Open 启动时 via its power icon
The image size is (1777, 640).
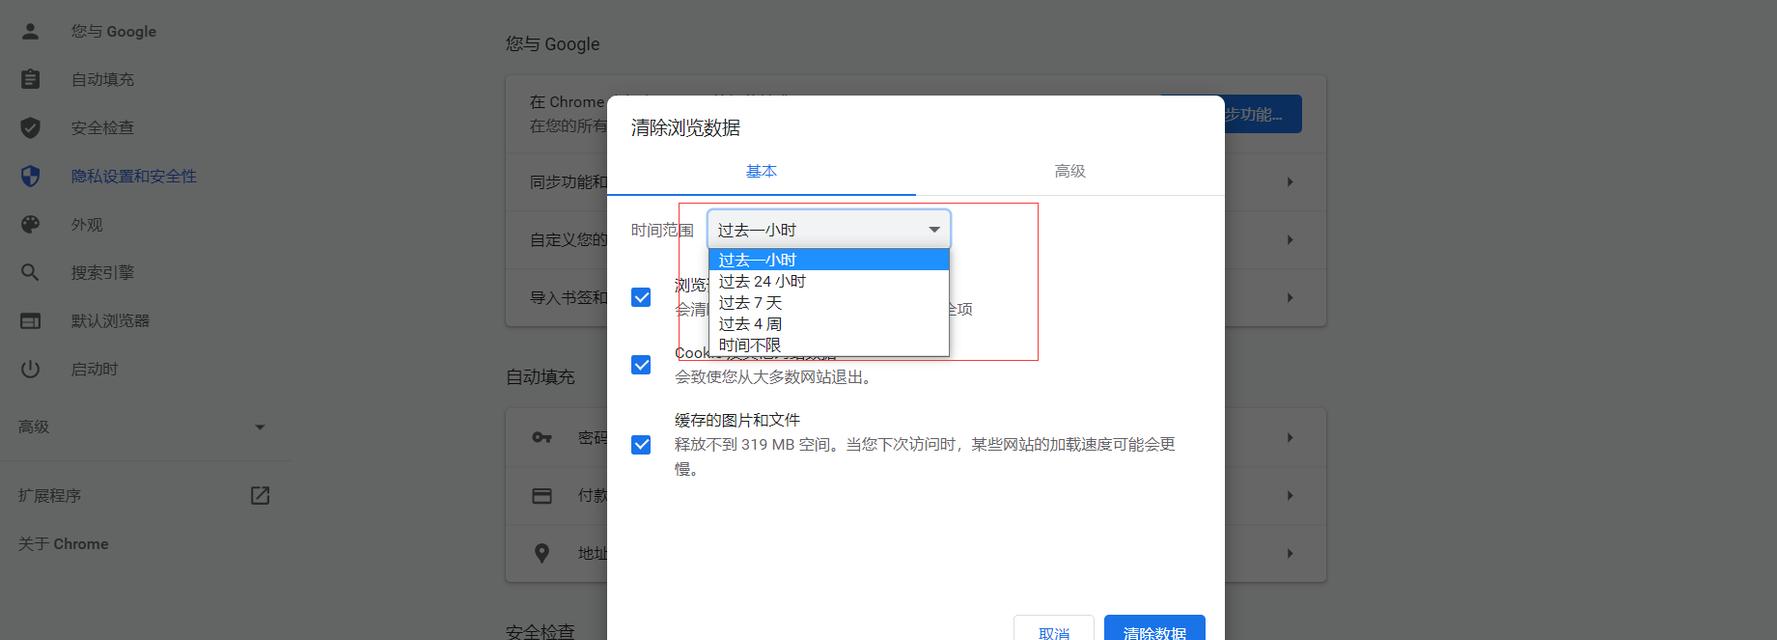coord(30,369)
